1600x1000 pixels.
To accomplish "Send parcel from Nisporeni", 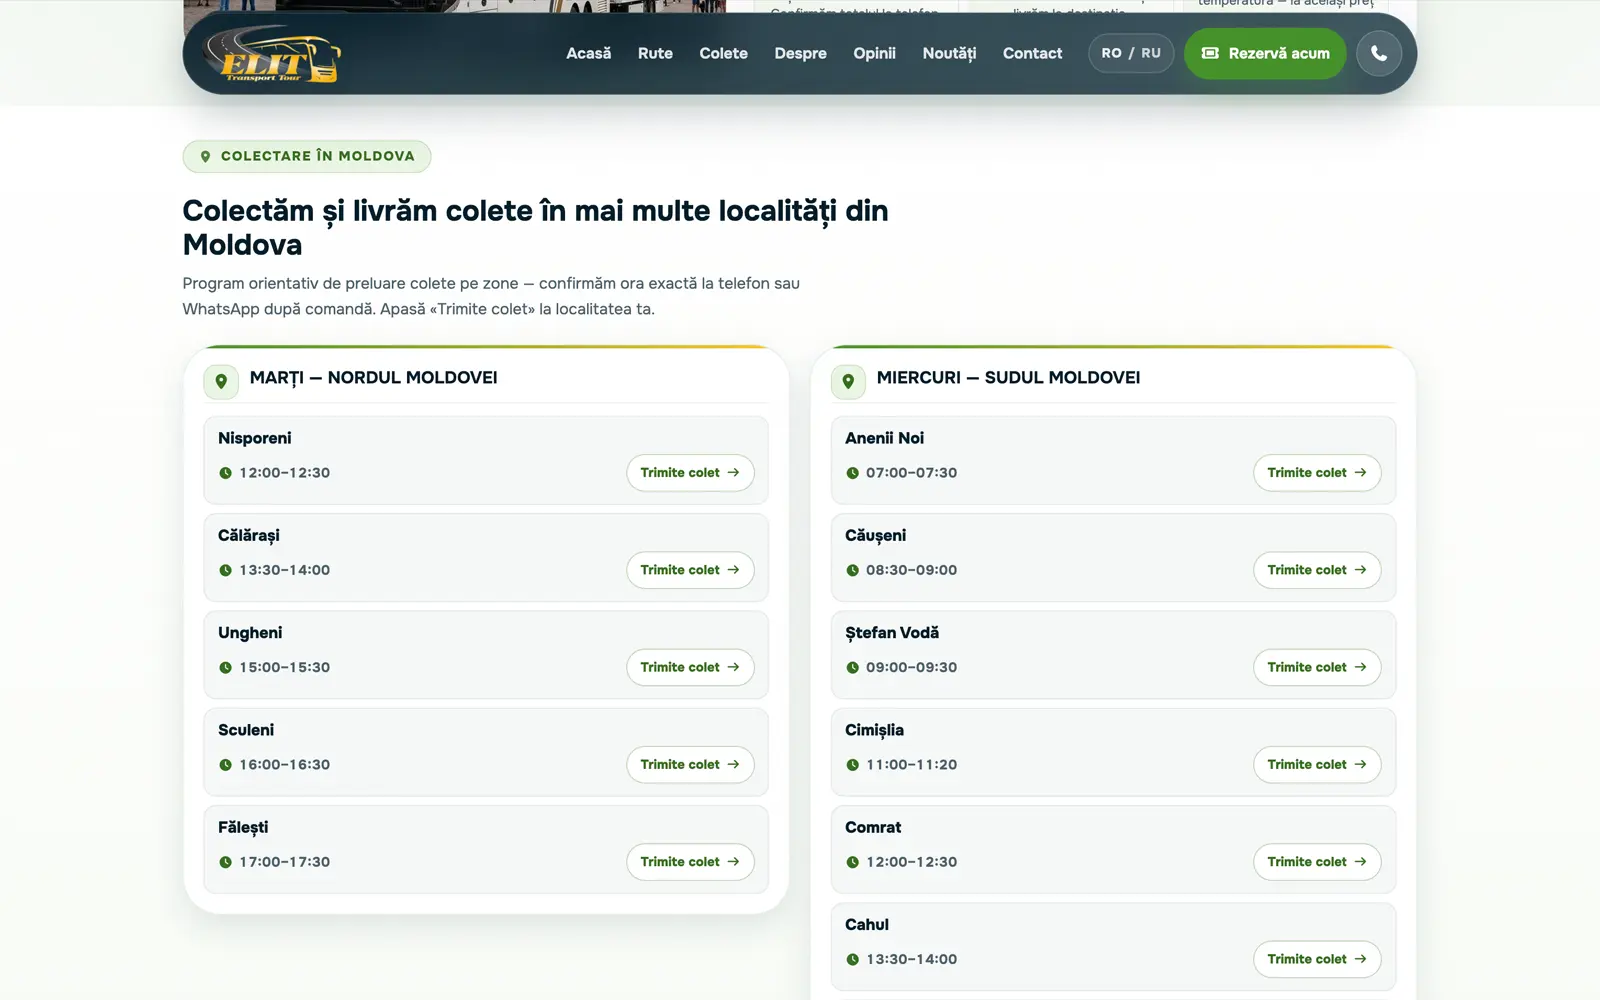I will [x=690, y=473].
